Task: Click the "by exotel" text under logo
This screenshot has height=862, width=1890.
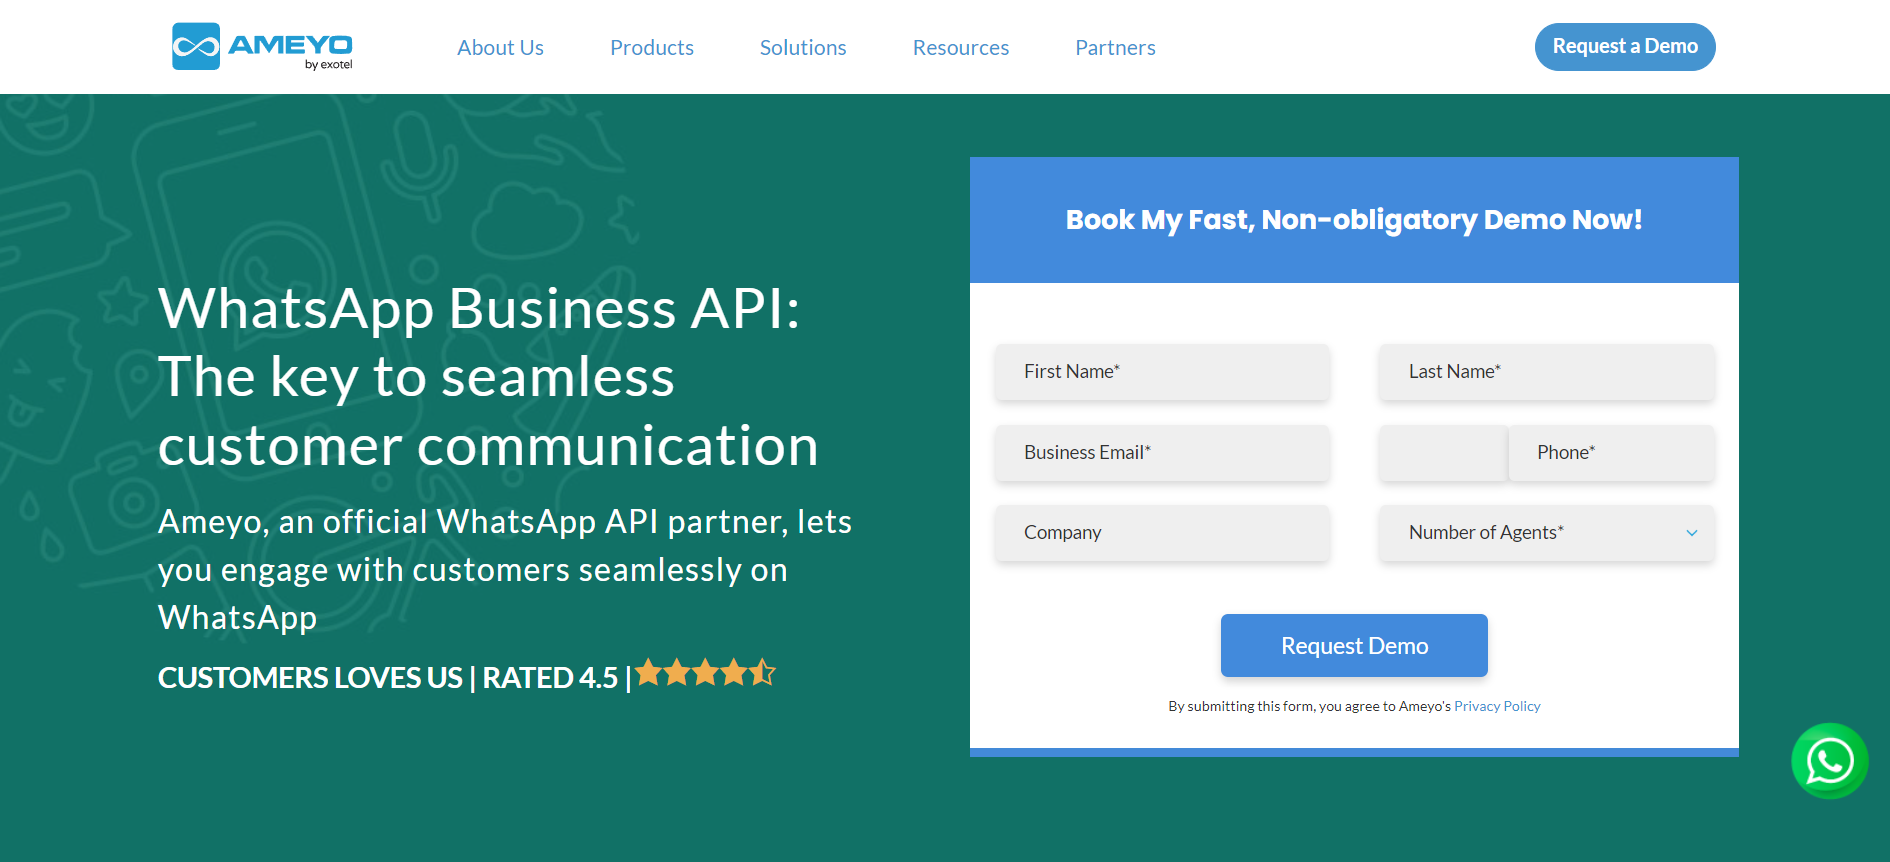Action: coord(329,65)
